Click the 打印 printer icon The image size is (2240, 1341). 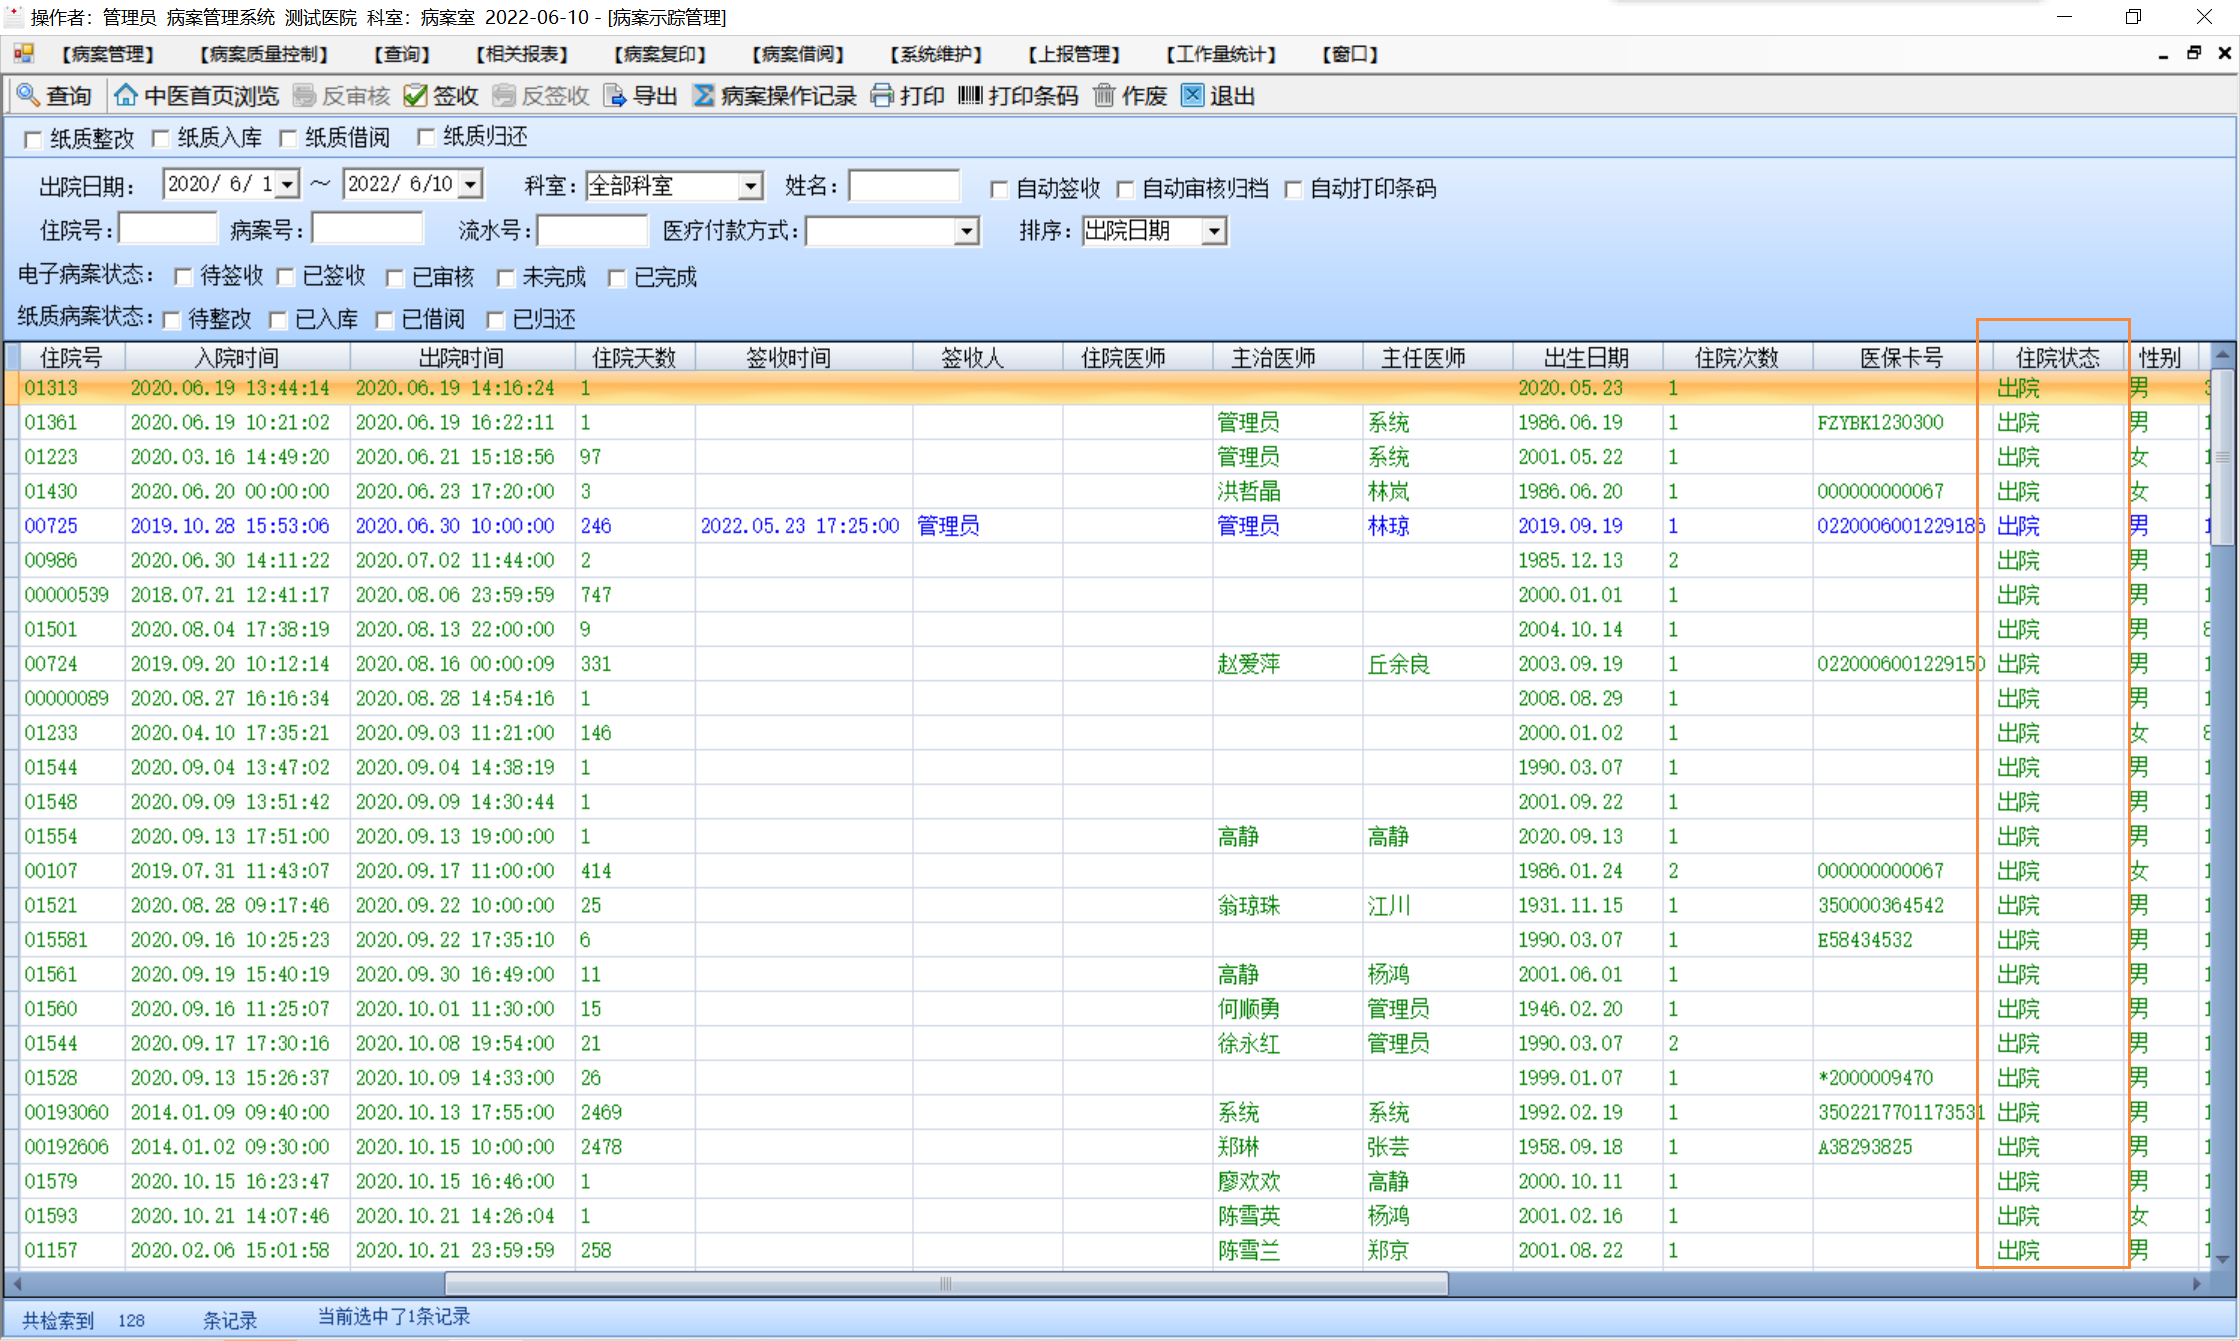coord(882,95)
